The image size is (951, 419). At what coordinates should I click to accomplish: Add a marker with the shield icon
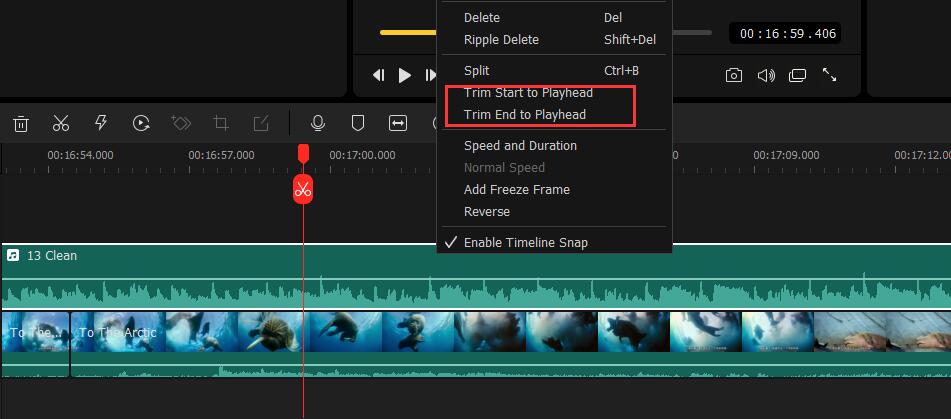(x=358, y=124)
